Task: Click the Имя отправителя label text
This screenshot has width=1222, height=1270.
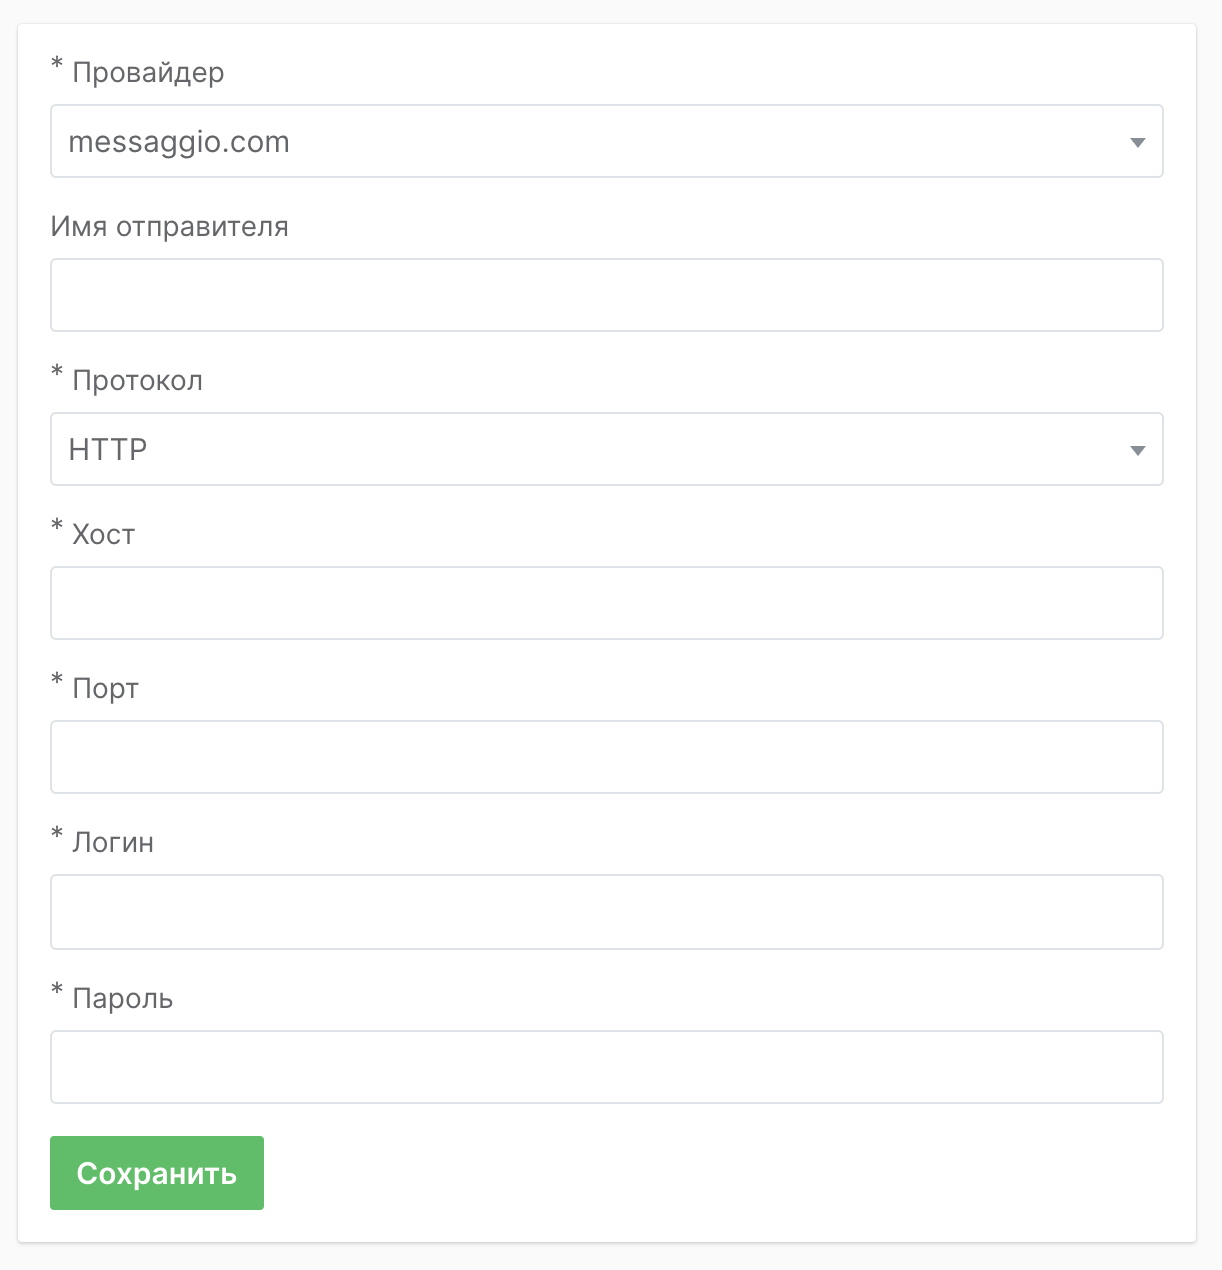Action: (x=168, y=226)
